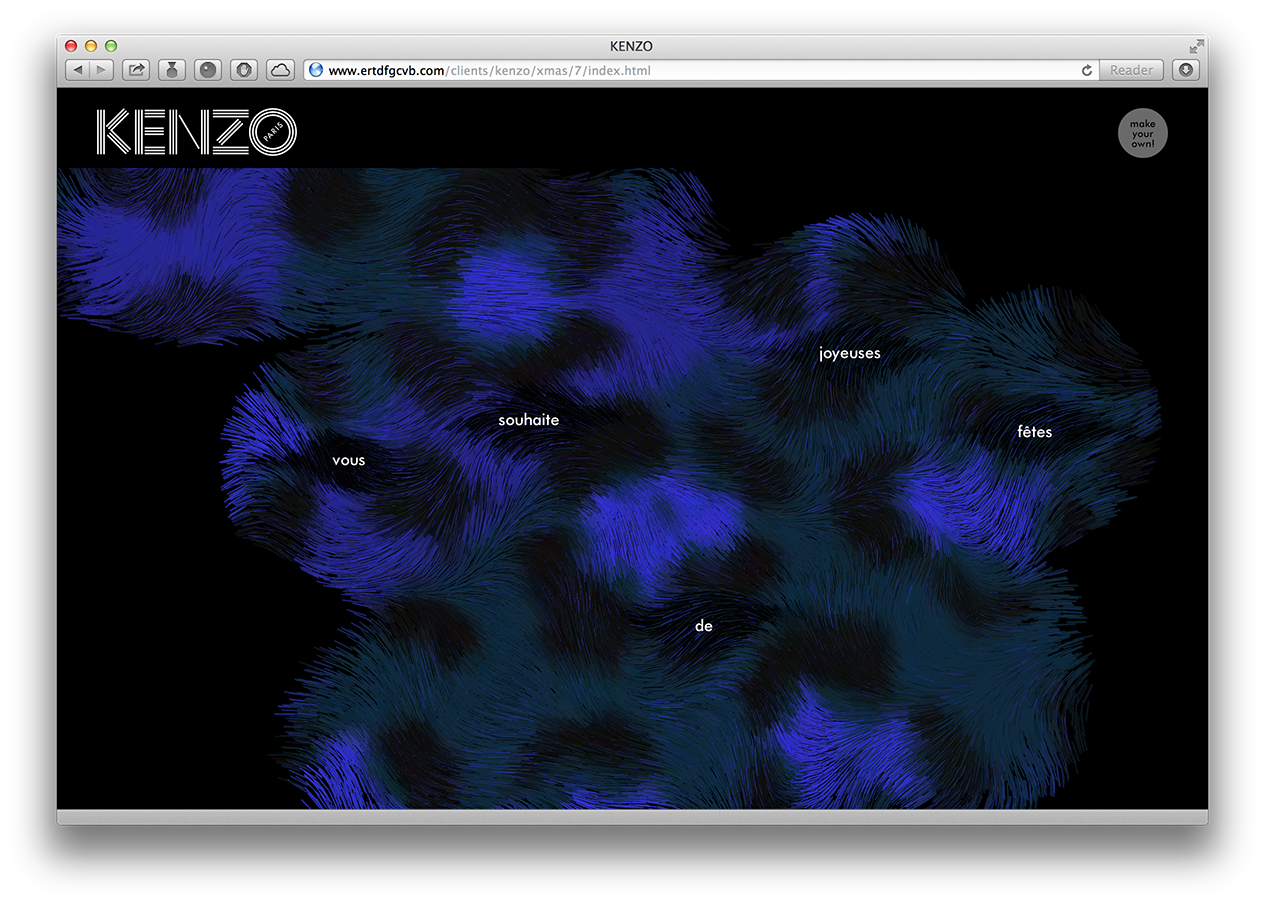The width and height of the screenshot is (1265, 904).
Task: Open the Share menu icon
Action: coord(135,70)
